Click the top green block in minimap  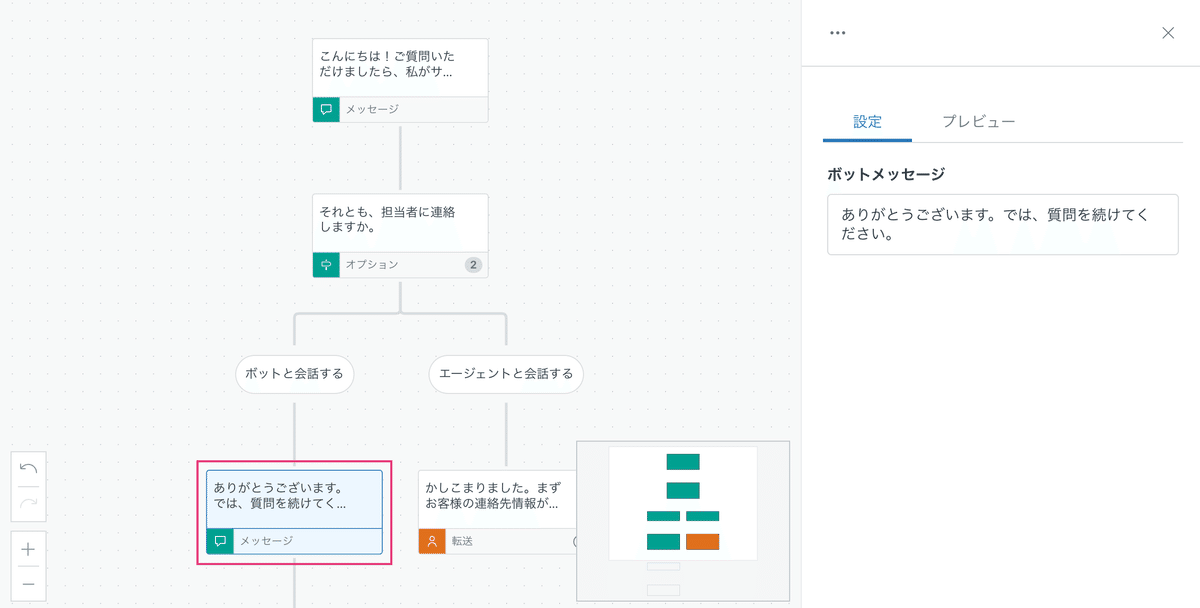(x=683, y=462)
